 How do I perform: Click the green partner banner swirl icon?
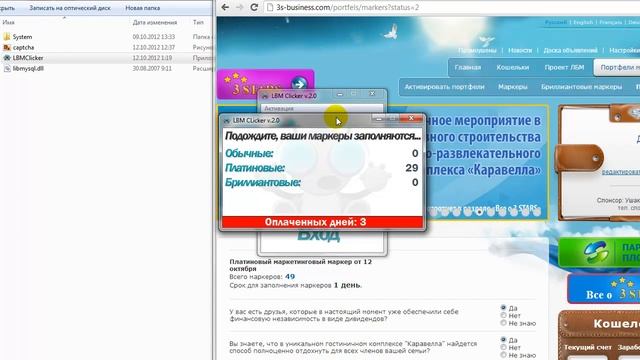pyautogui.click(x=596, y=252)
